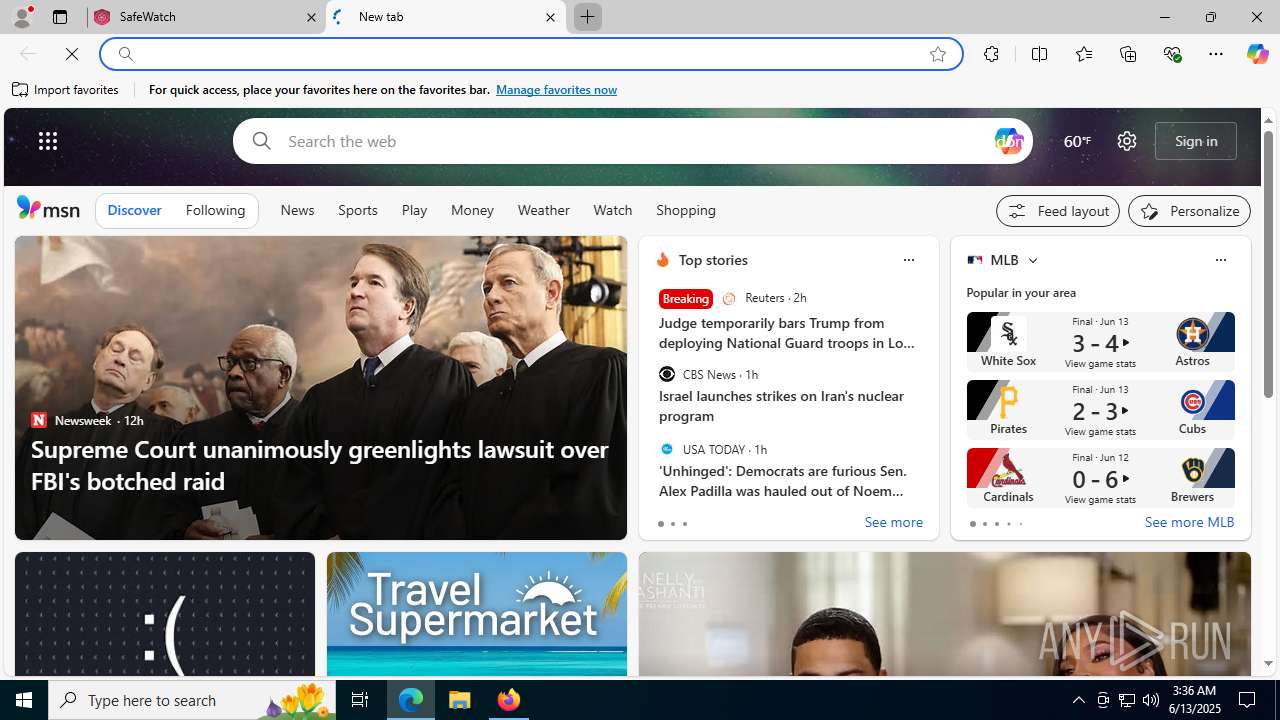Open the News category

coord(297,210)
